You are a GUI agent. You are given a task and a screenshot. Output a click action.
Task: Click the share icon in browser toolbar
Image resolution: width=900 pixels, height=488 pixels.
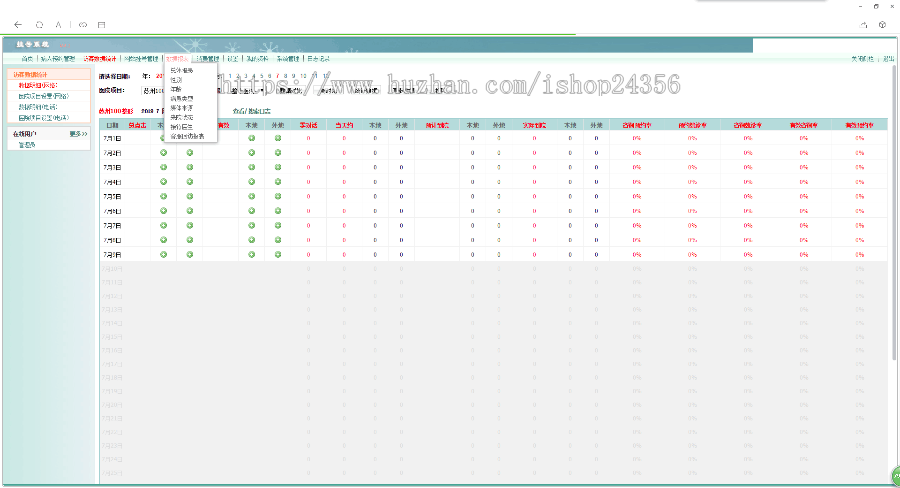click(863, 25)
